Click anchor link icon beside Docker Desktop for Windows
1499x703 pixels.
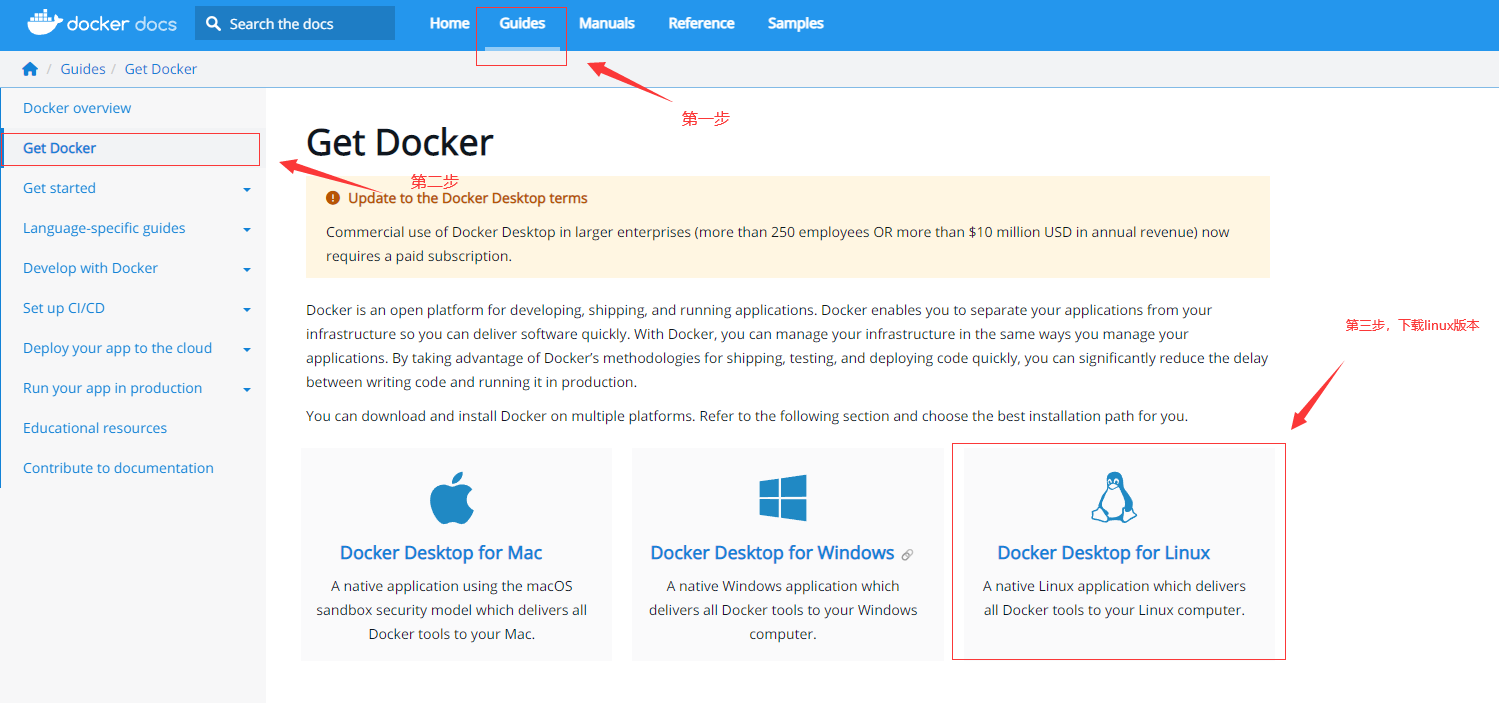[x=907, y=555]
